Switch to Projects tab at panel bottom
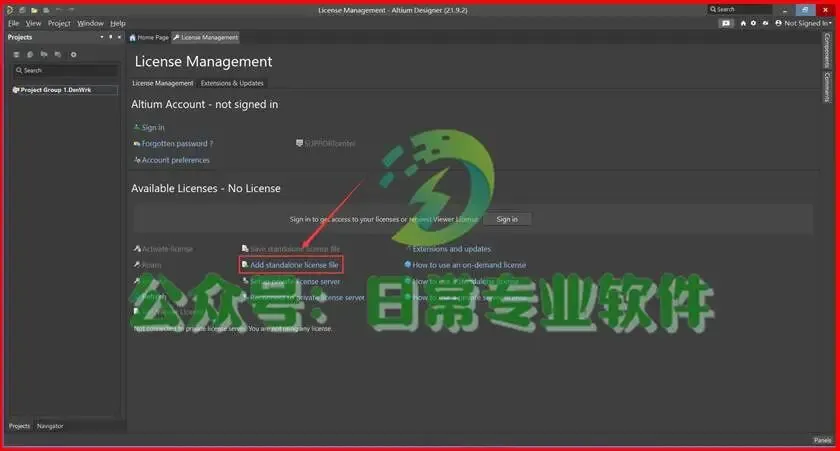The image size is (840, 451). click(x=19, y=426)
